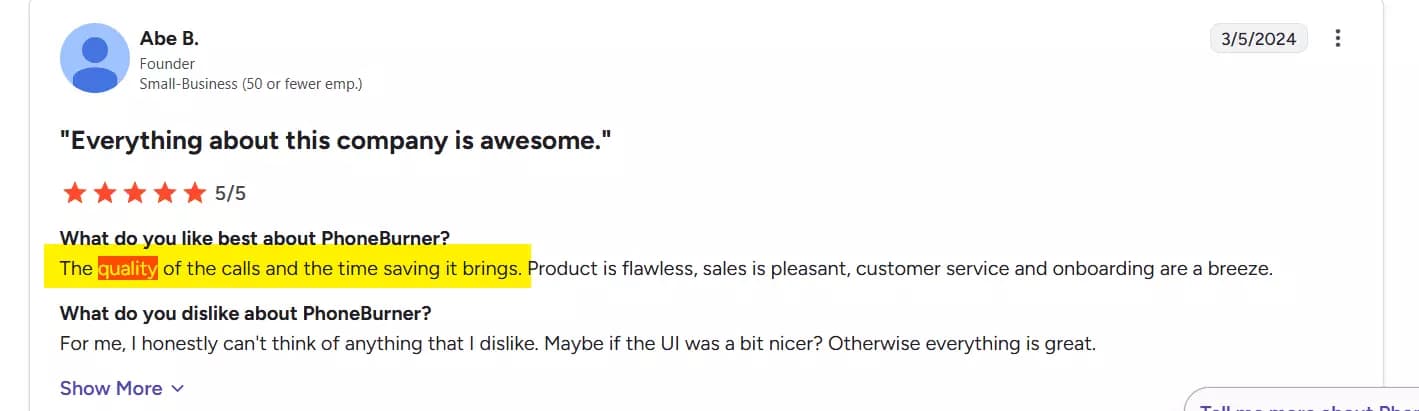Screen dimensions: 1419x411
Task: Click the "Founder" job title text
Action: pos(166,64)
